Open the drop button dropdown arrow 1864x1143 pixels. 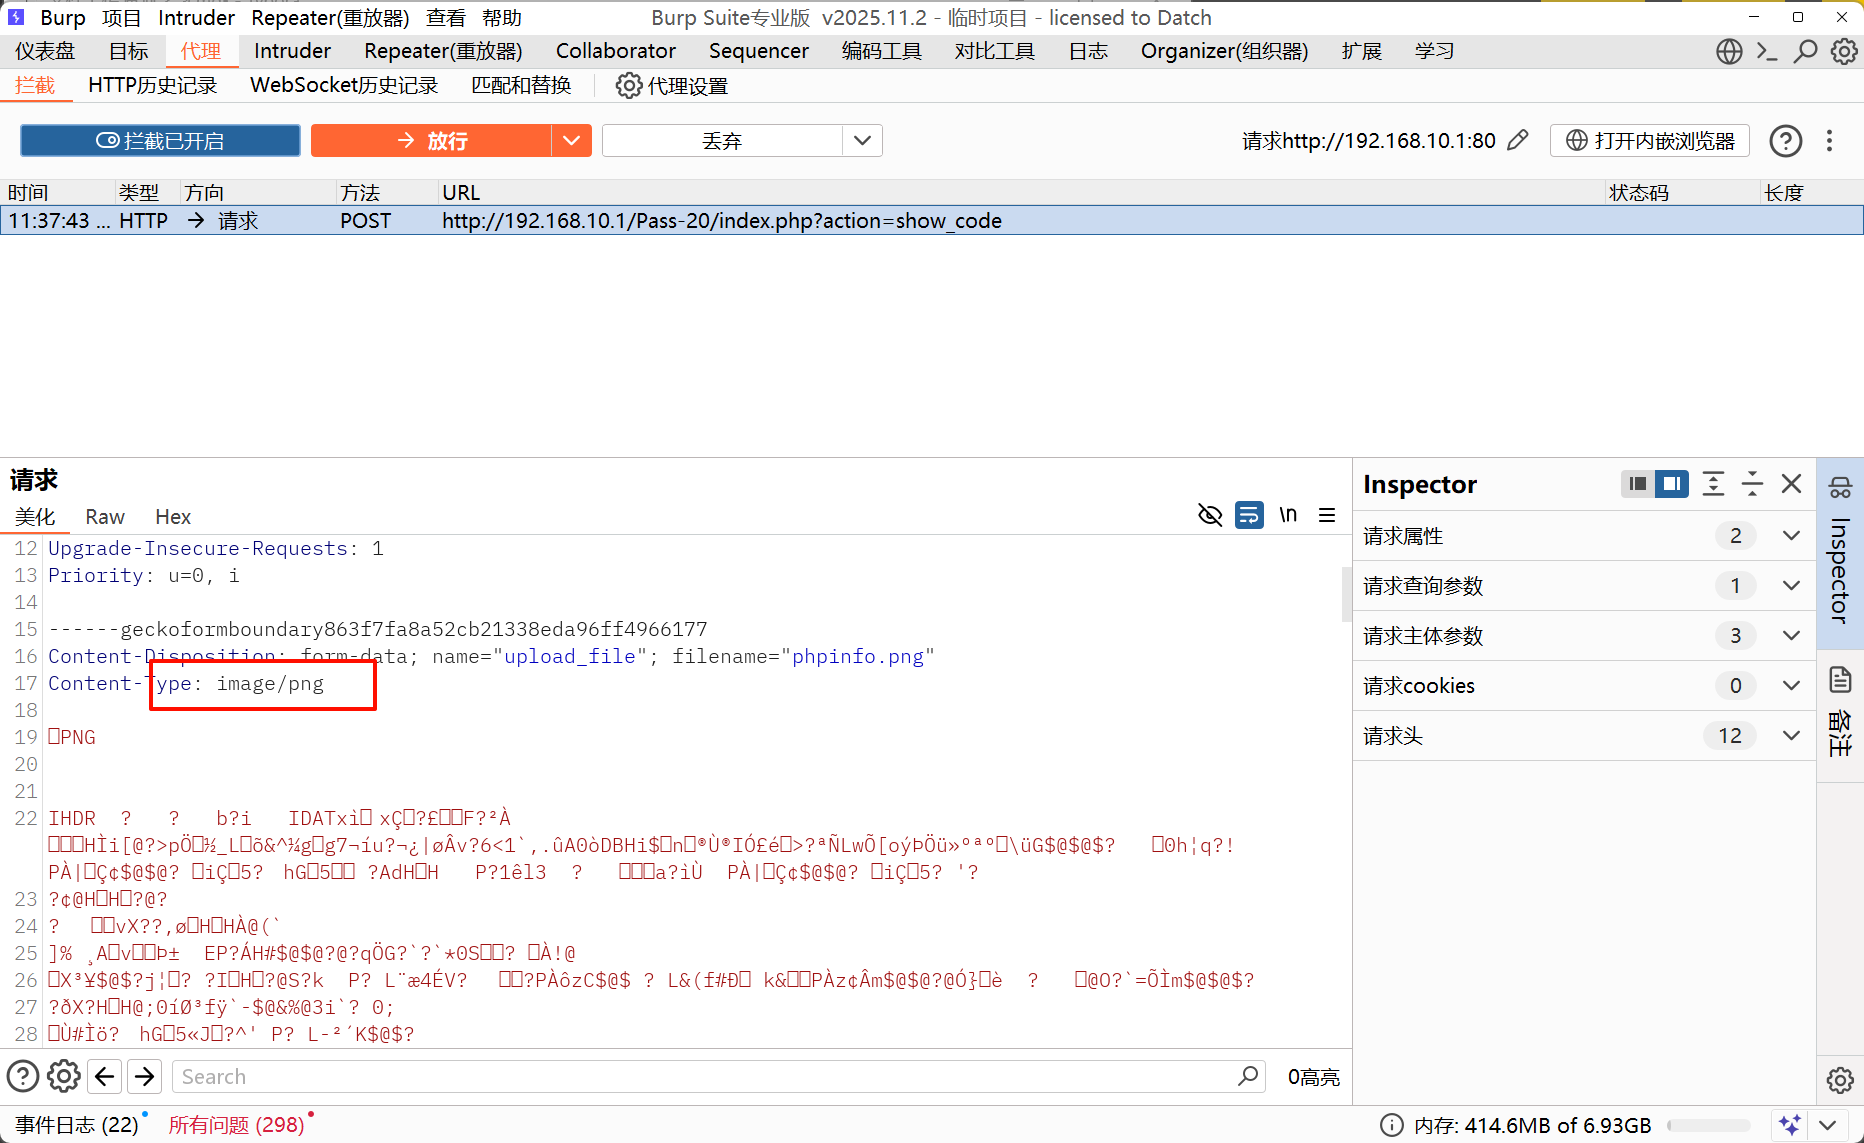pyautogui.click(x=862, y=141)
